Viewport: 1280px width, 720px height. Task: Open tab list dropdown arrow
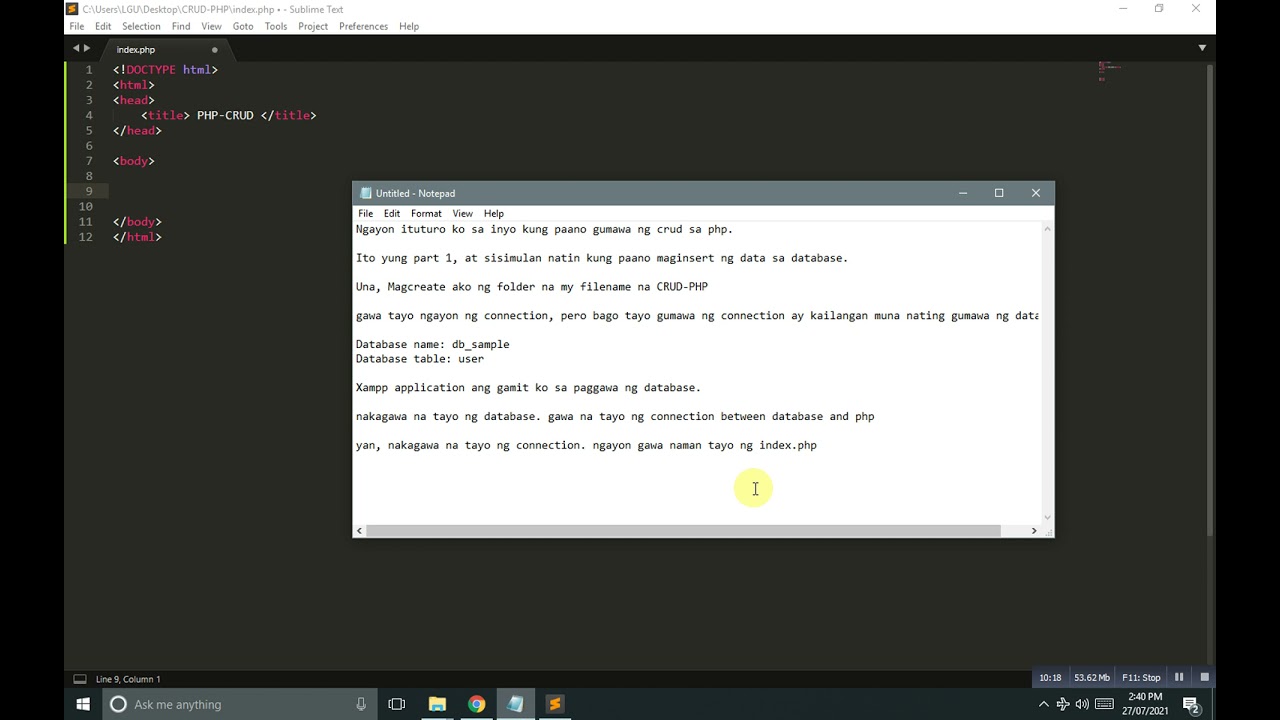(1202, 48)
